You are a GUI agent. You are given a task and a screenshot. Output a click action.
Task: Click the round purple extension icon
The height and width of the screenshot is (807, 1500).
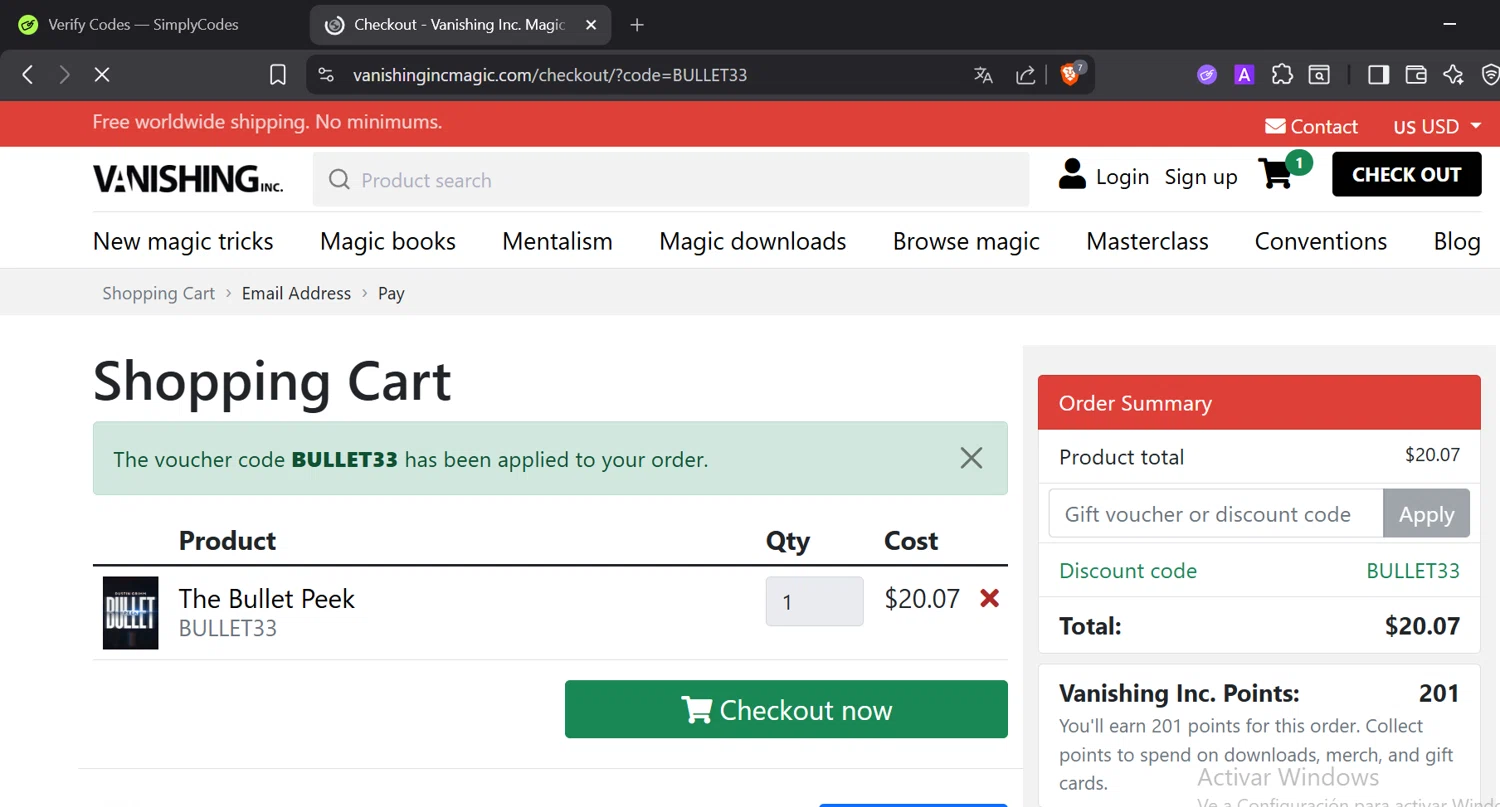(x=1207, y=75)
